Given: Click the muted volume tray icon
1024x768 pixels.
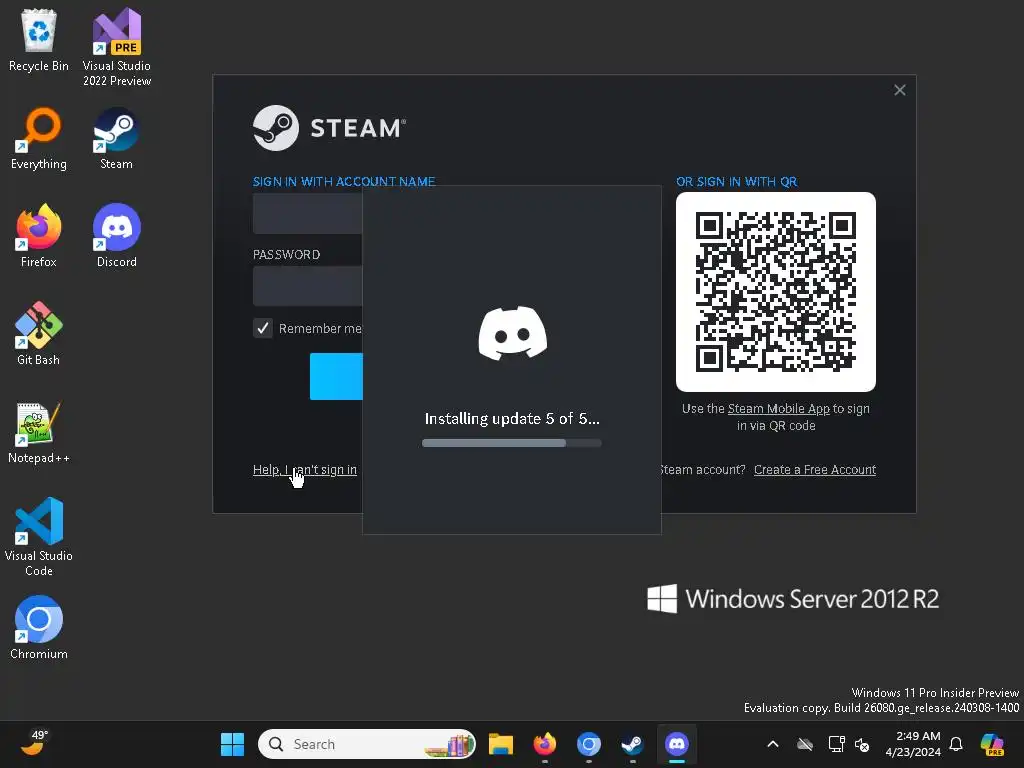Looking at the screenshot, I should [x=862, y=744].
